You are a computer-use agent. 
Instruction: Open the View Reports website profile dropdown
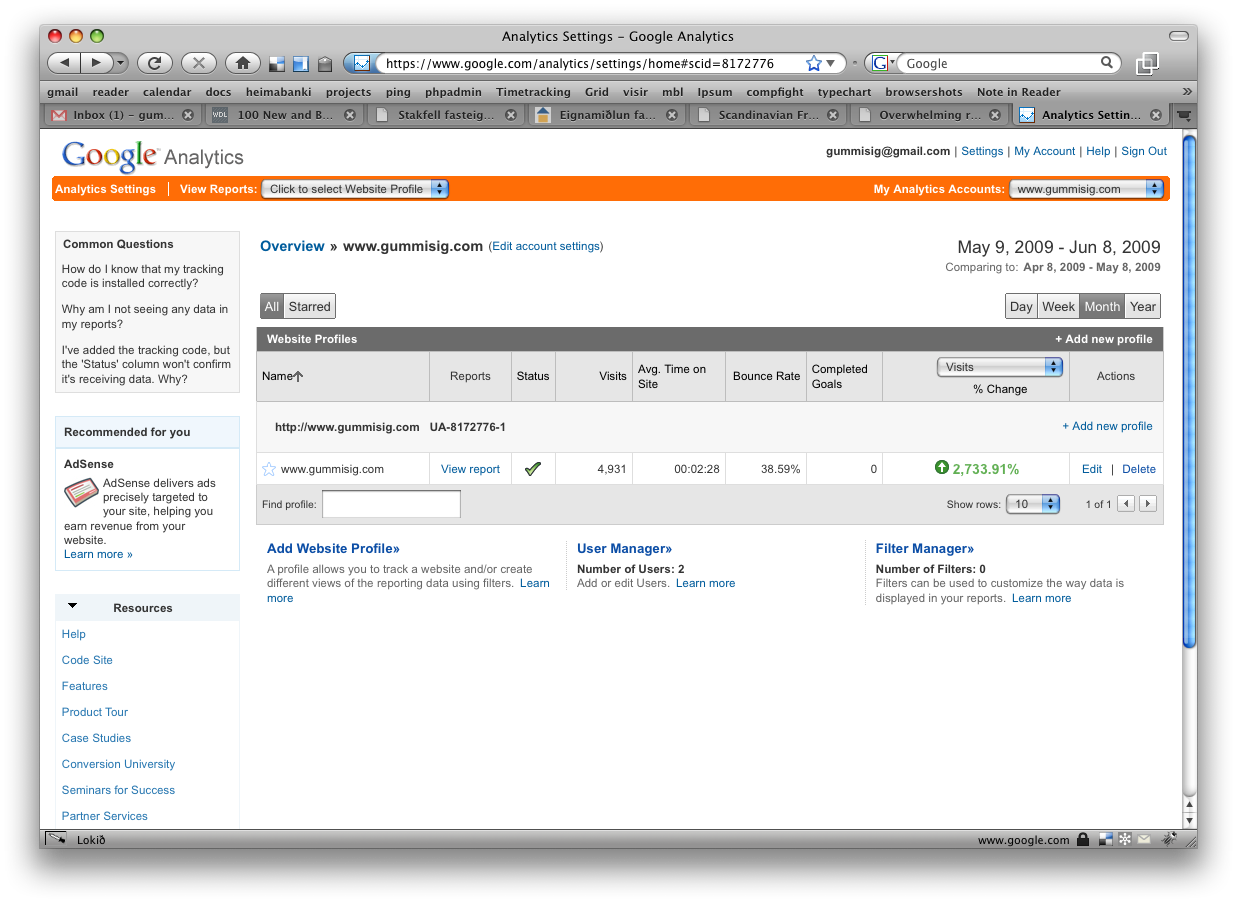click(x=355, y=189)
